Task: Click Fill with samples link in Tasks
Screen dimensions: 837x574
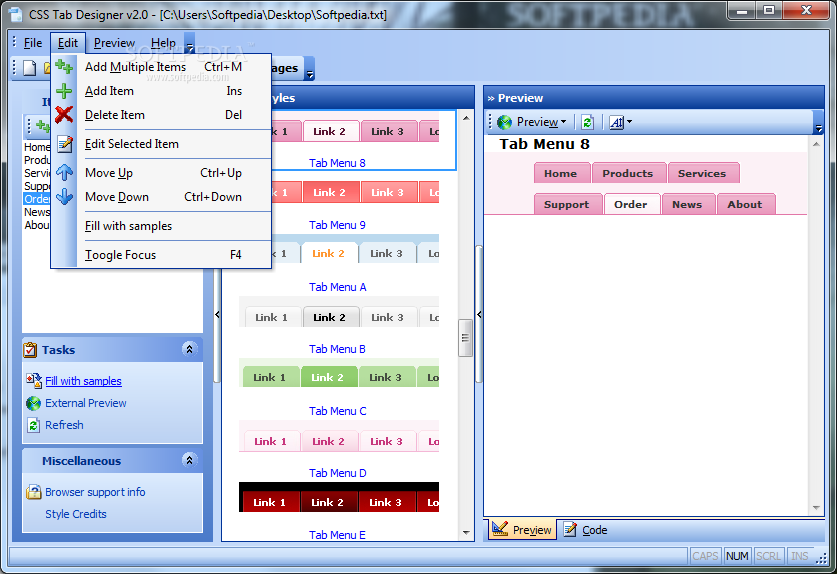Action: [x=83, y=381]
